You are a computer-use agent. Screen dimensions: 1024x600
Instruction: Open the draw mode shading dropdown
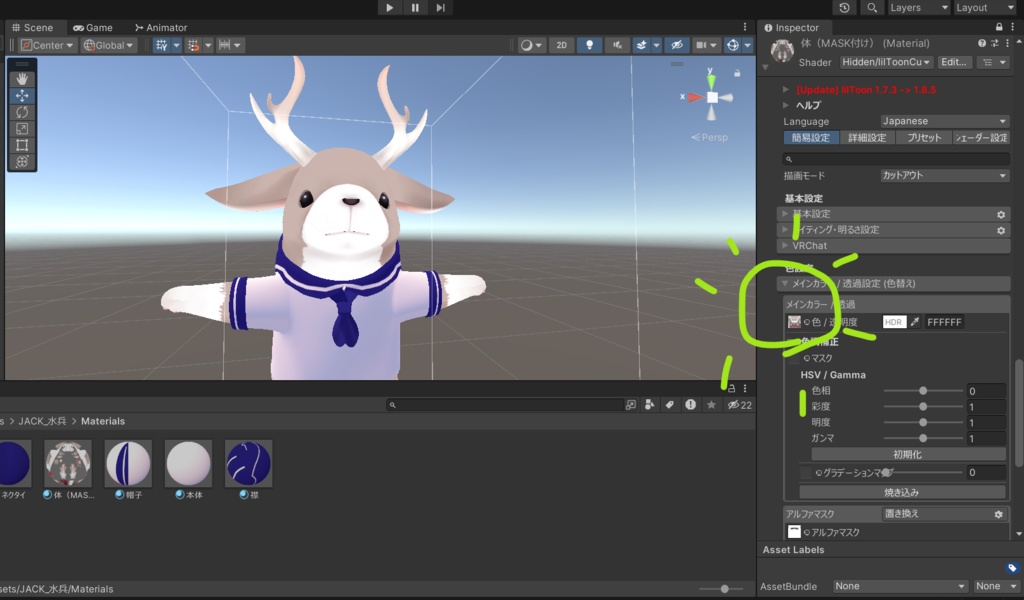pyautogui.click(x=531, y=45)
